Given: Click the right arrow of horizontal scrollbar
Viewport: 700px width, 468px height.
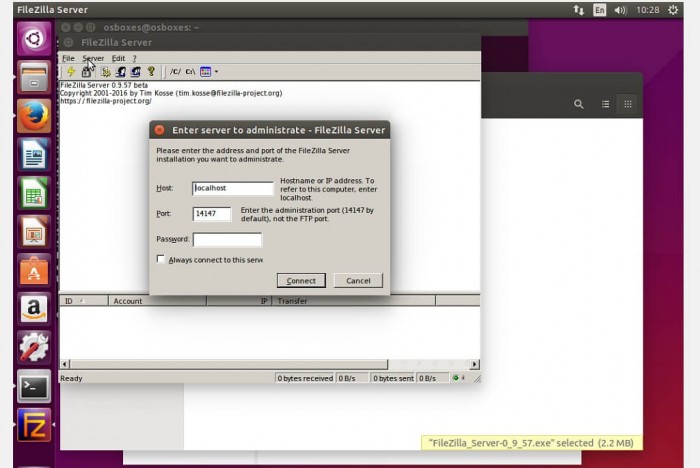Looking at the screenshot, I should click(x=475, y=364).
